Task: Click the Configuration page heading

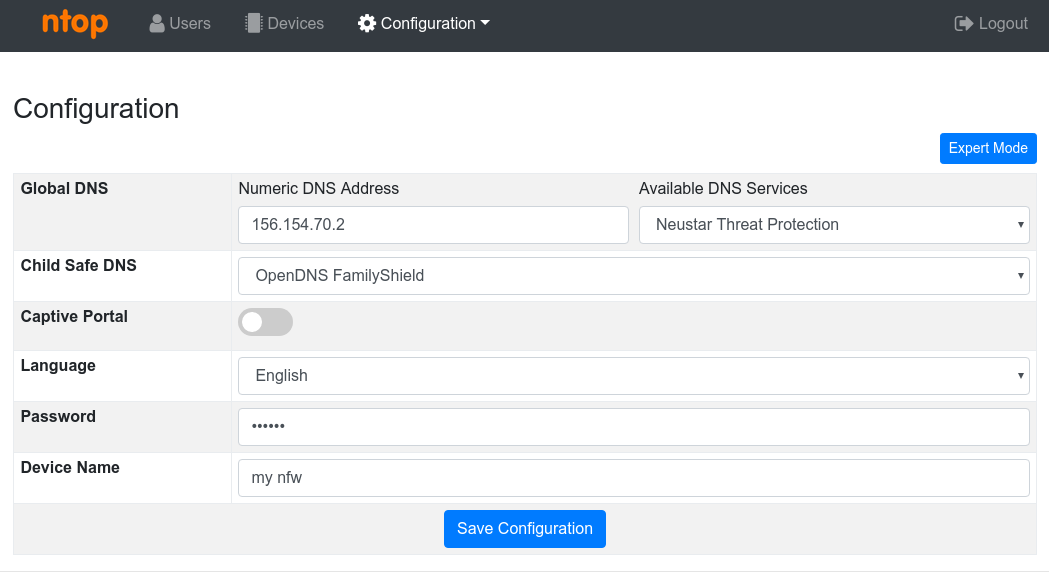Action: click(x=96, y=109)
